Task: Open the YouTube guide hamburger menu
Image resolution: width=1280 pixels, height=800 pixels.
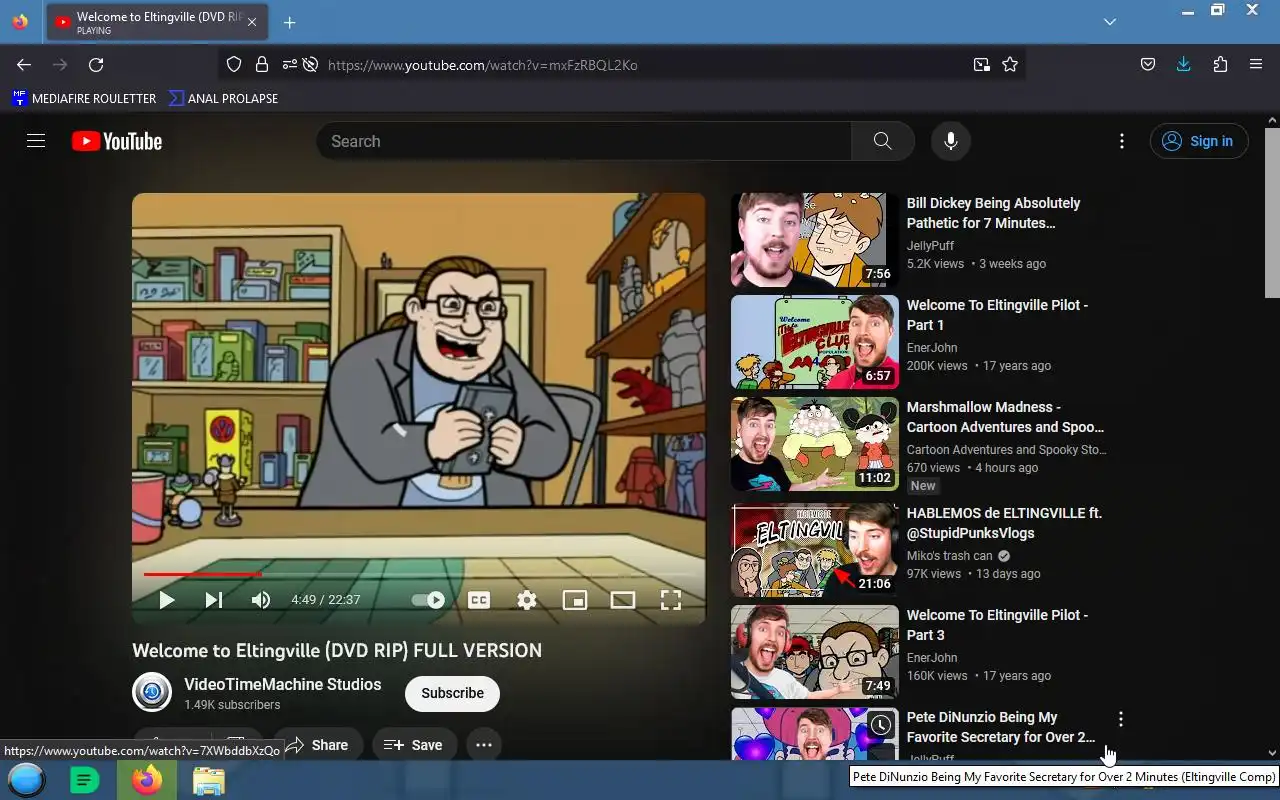Action: [x=36, y=141]
